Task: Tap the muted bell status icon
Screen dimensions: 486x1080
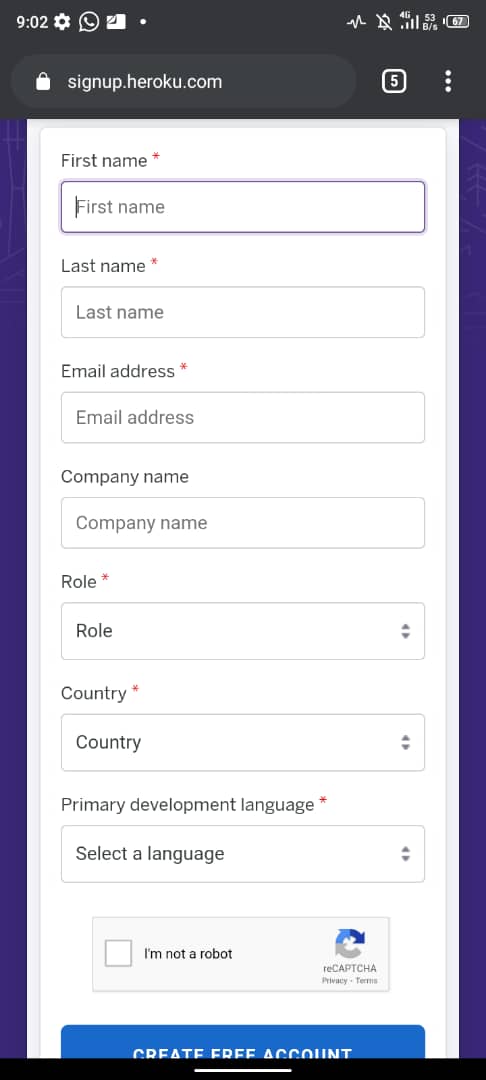Action: pyautogui.click(x=384, y=22)
